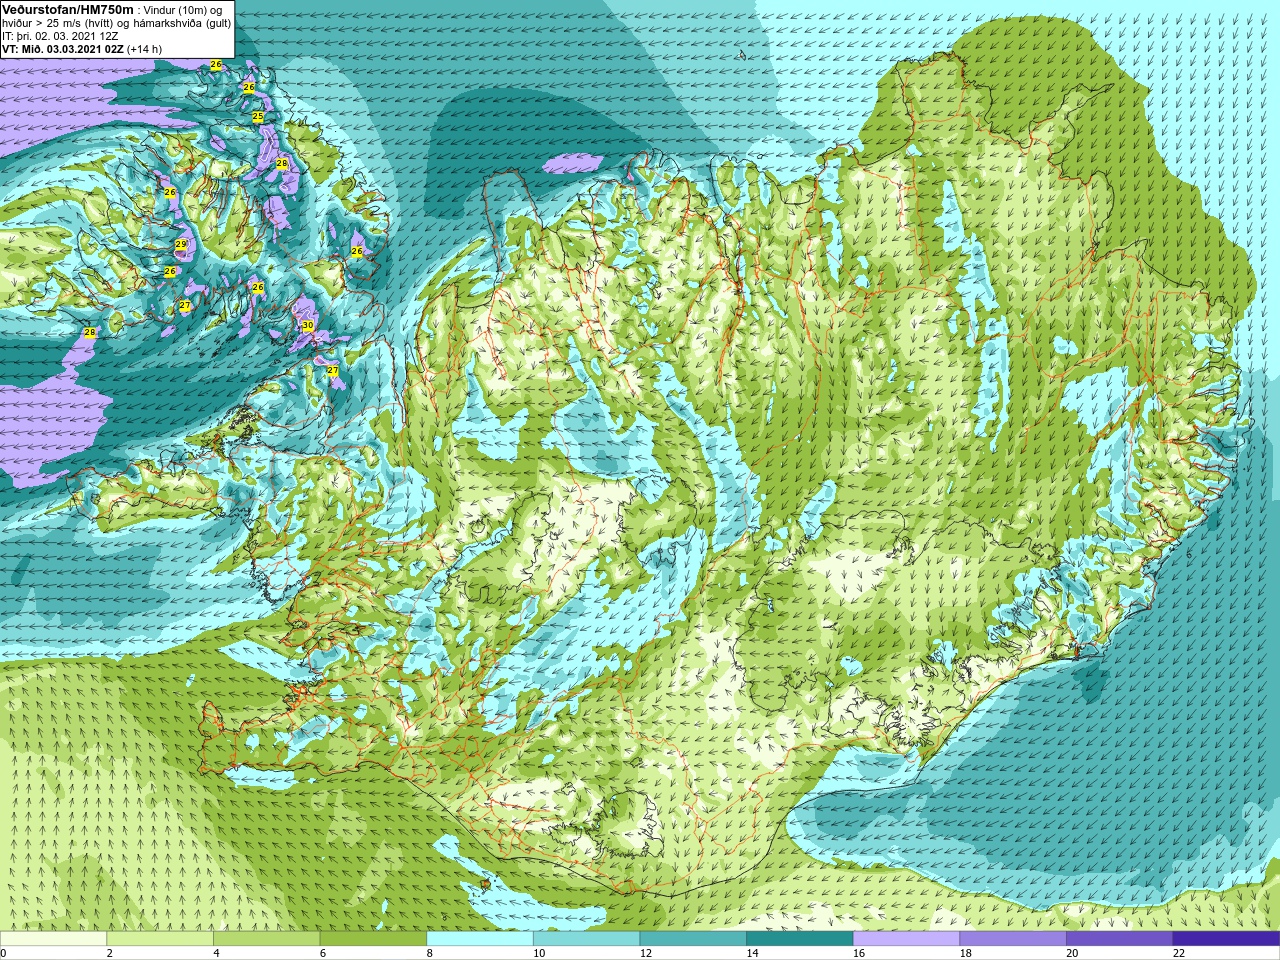Click the yellow gust label reading 25
The image size is (1280, 960).
pyautogui.click(x=258, y=117)
